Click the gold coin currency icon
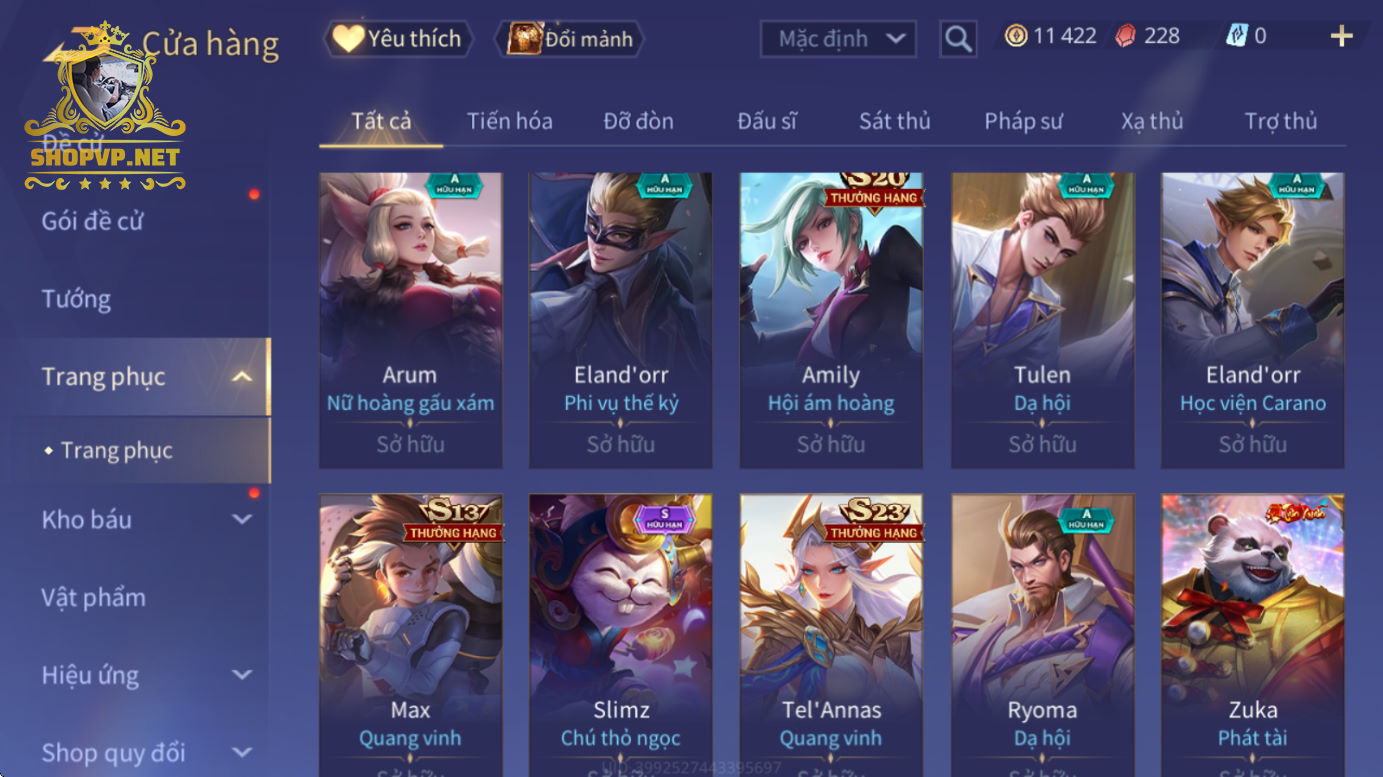 click(1016, 36)
